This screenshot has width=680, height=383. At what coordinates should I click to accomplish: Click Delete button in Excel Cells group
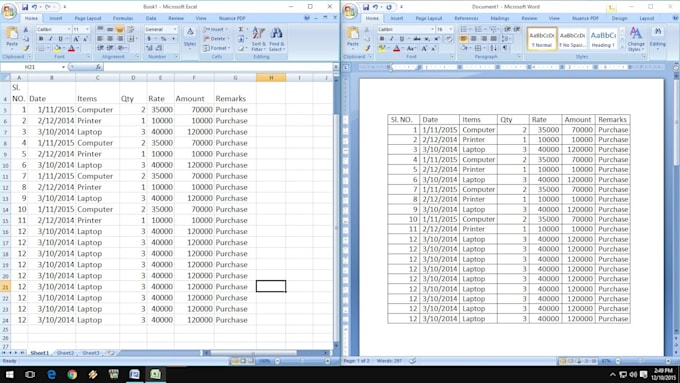coord(216,39)
